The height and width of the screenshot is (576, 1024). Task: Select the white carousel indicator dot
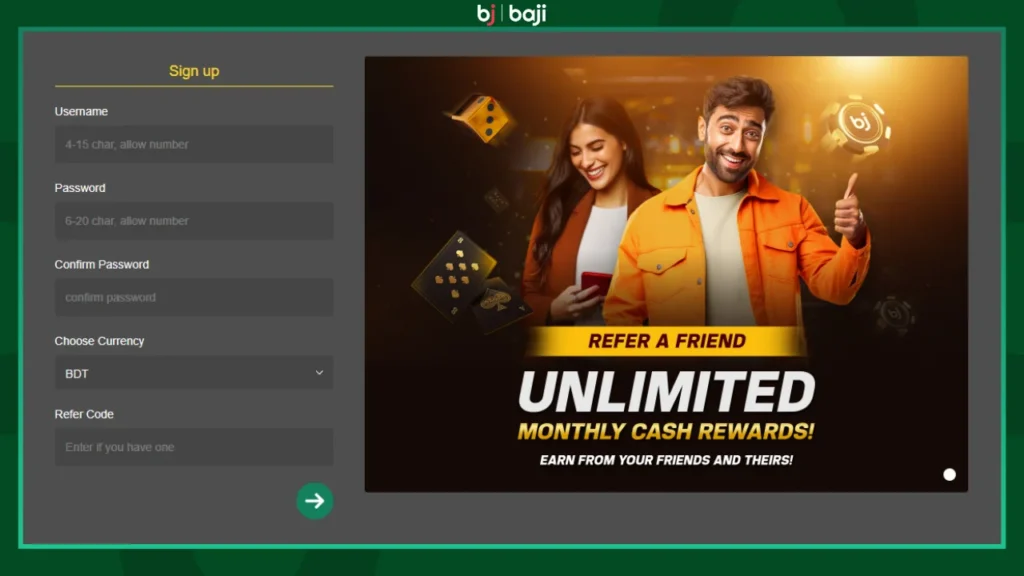point(950,475)
